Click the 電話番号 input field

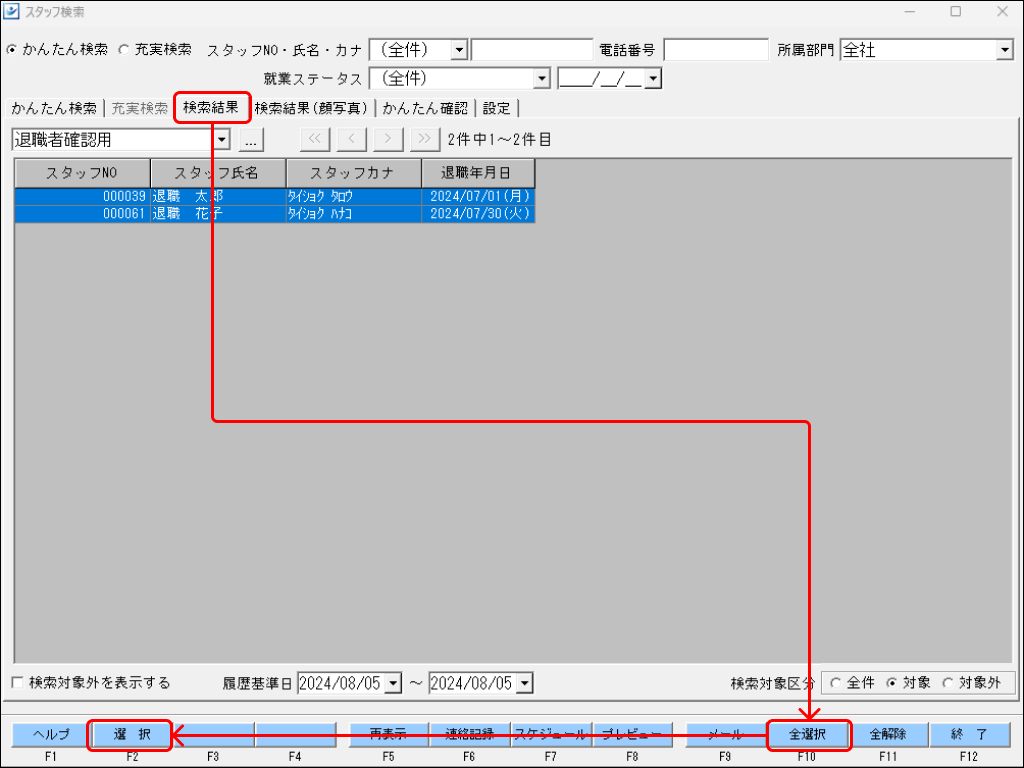pos(716,50)
